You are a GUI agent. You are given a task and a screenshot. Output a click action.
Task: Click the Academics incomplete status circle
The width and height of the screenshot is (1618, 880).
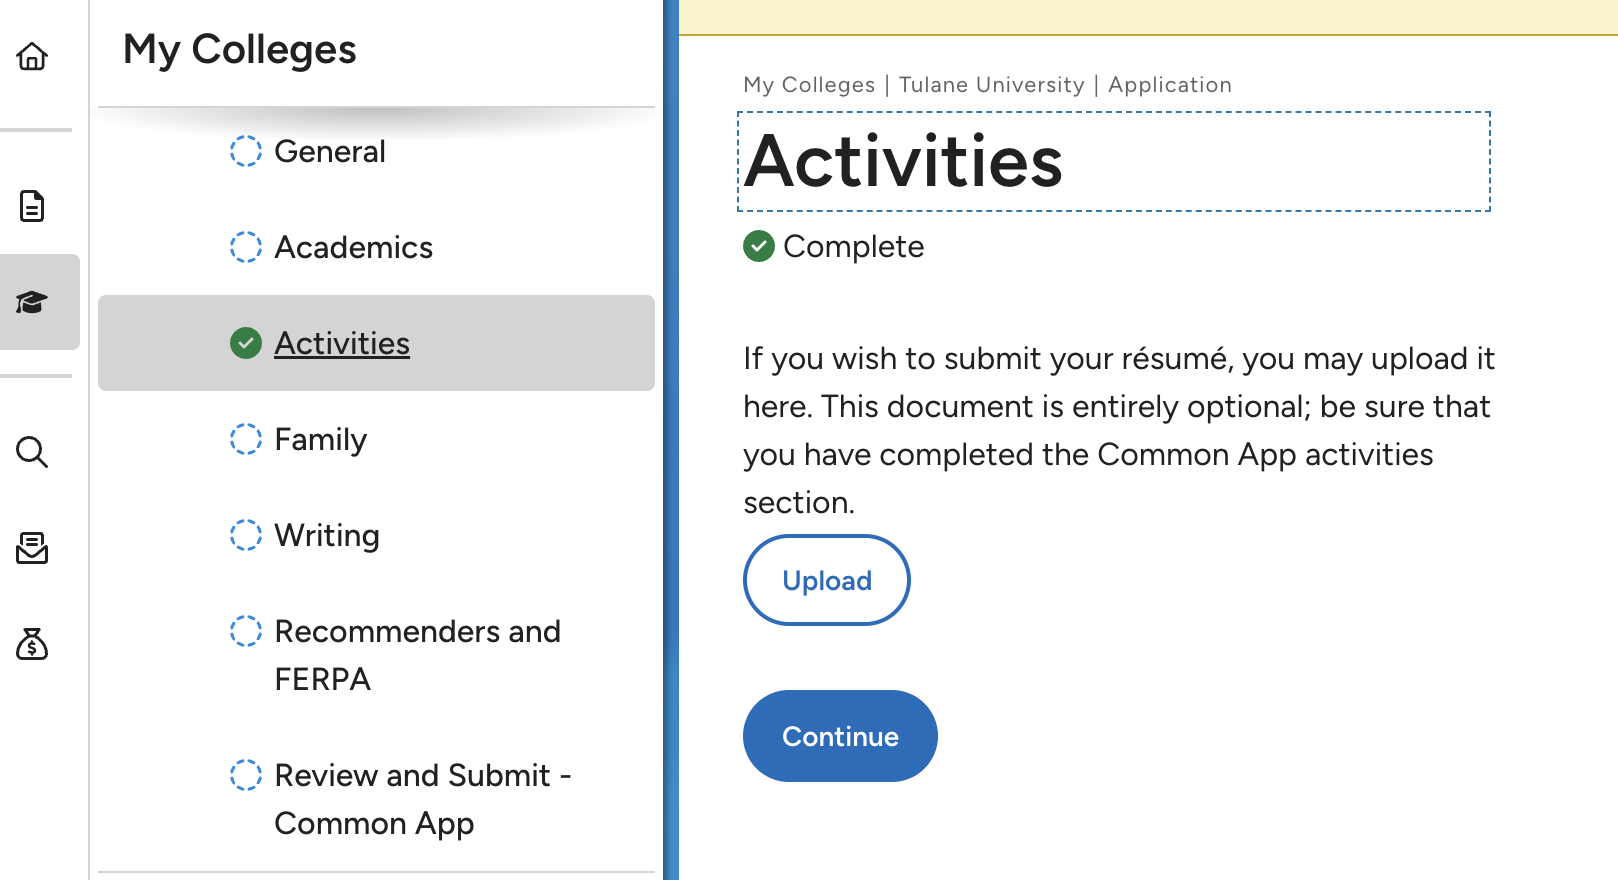[x=246, y=247]
